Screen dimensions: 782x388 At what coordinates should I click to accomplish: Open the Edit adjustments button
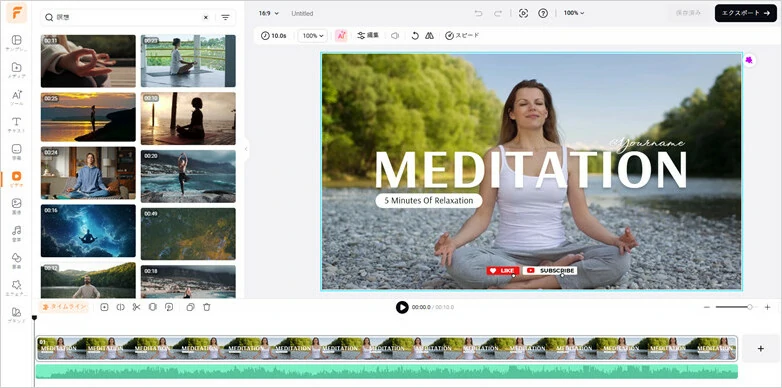click(368, 36)
